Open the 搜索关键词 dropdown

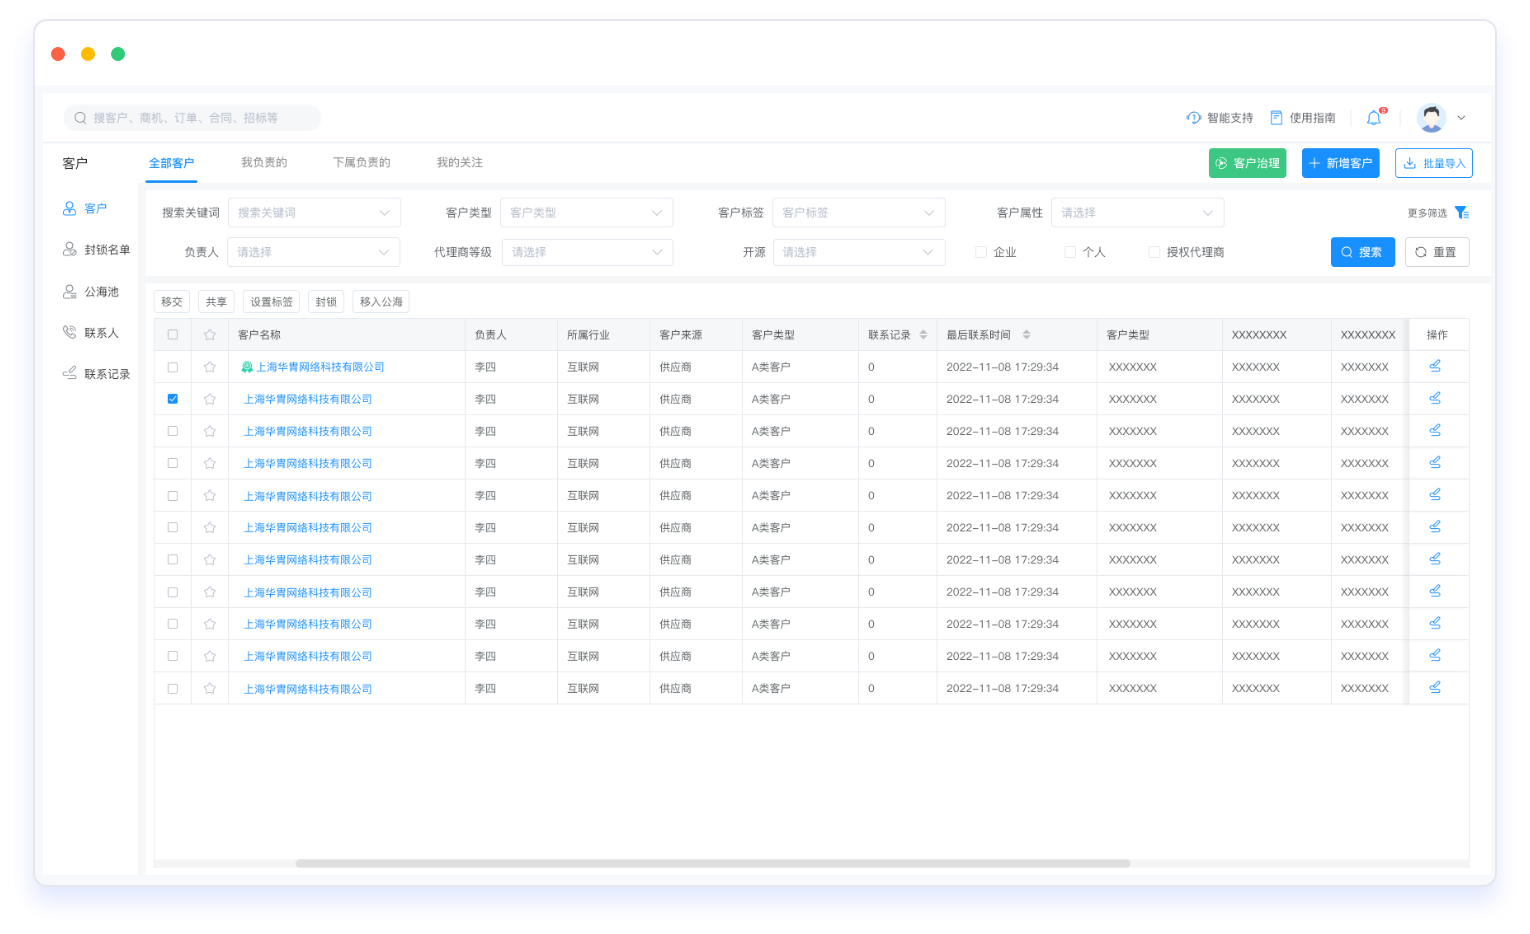coord(314,212)
